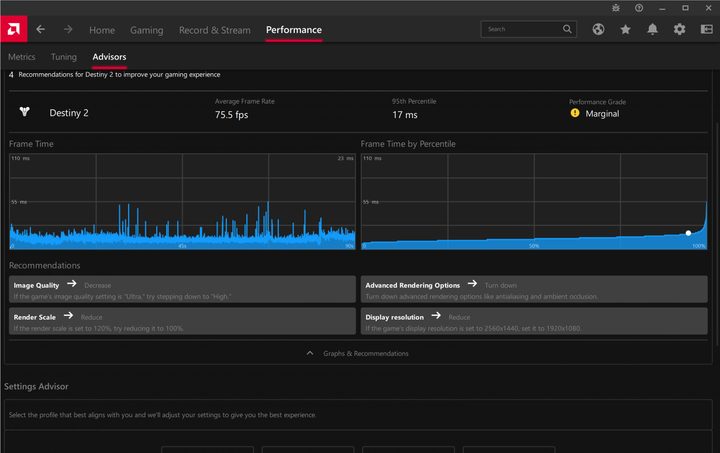720x453 pixels.
Task: Click the vertical scrollbar on right
Action: click(717, 234)
